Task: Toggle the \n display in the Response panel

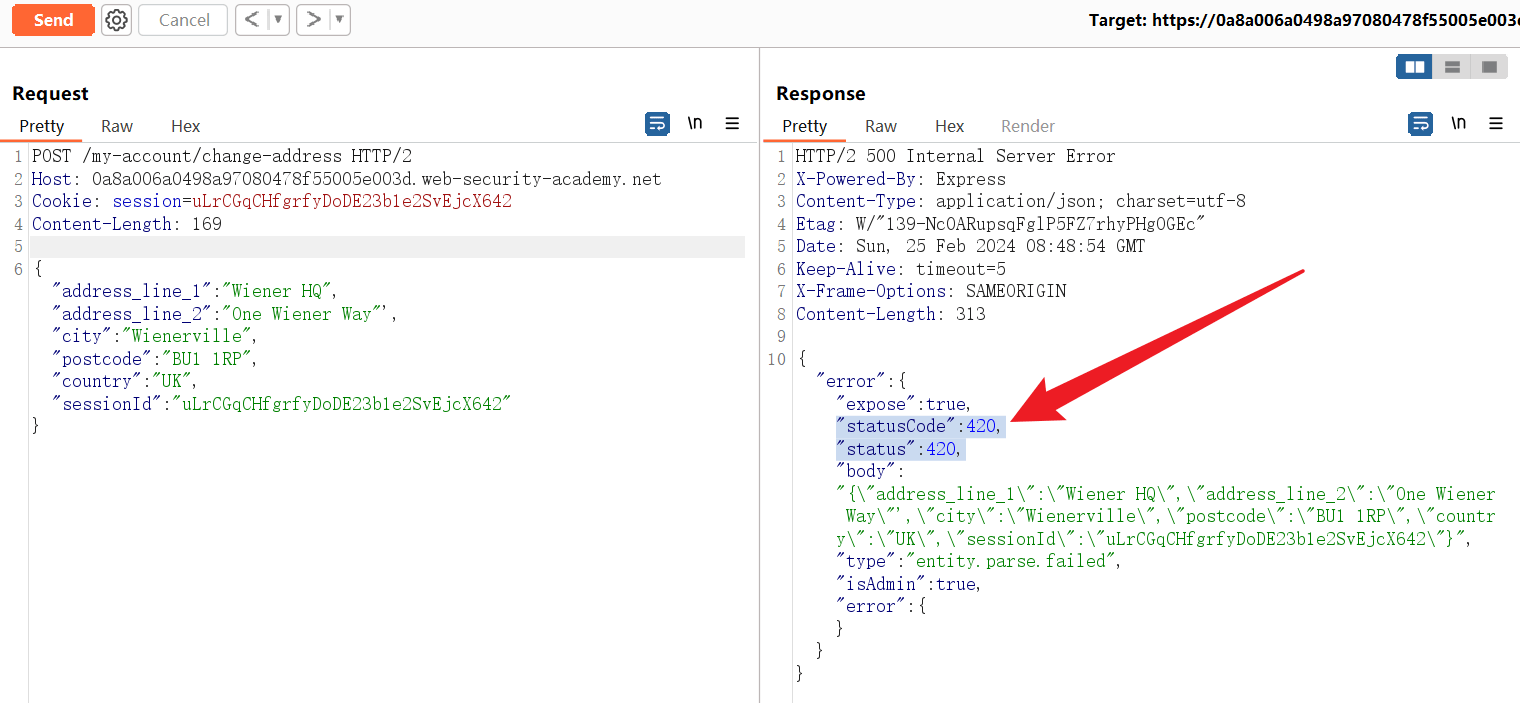Action: pos(1458,124)
